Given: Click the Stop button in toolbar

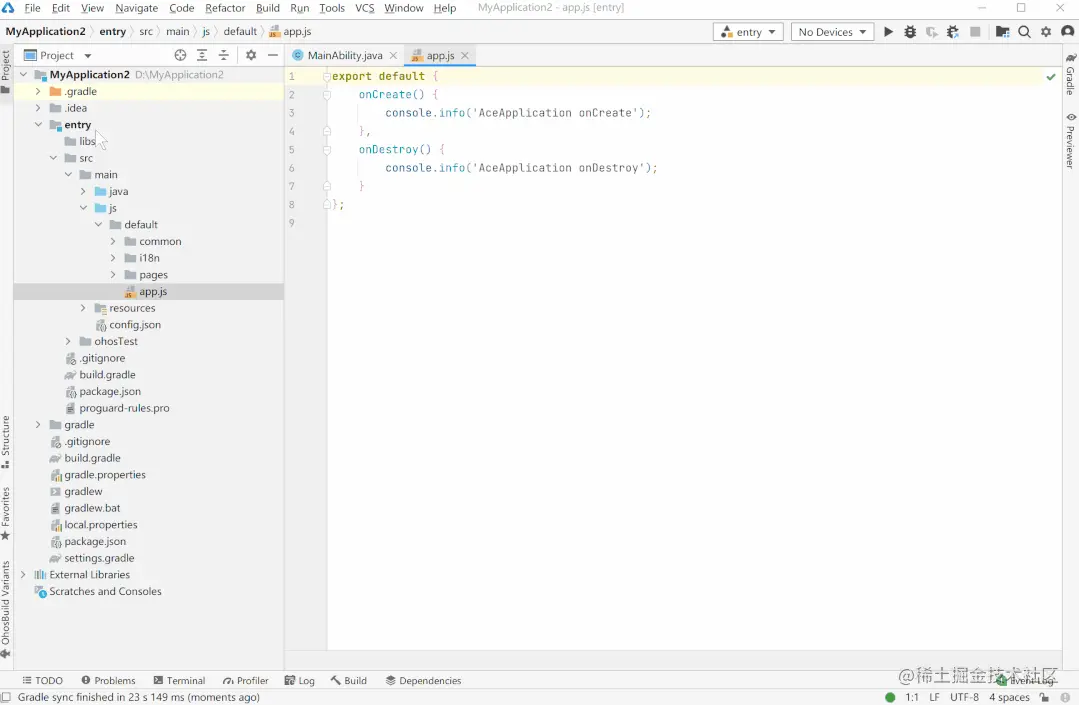Looking at the screenshot, I should click(975, 32).
